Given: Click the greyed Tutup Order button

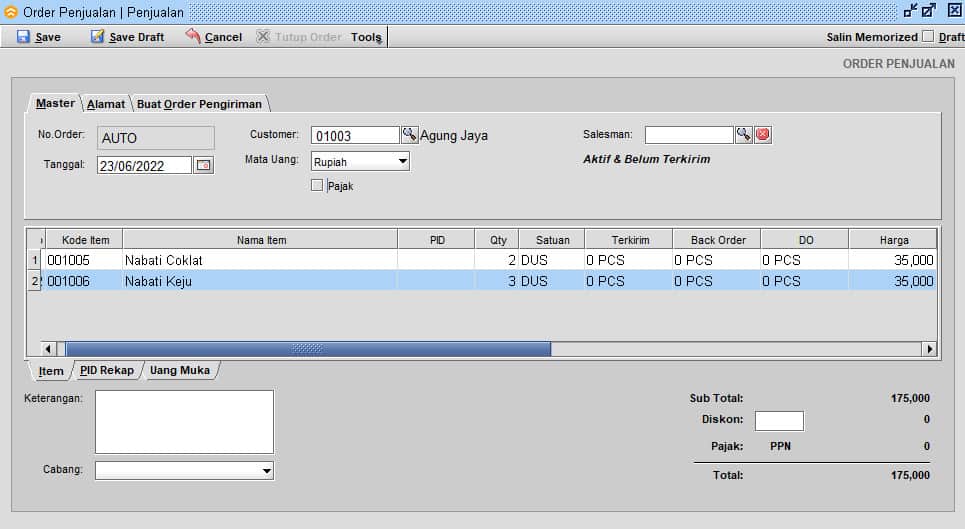Looking at the screenshot, I should (298, 37).
